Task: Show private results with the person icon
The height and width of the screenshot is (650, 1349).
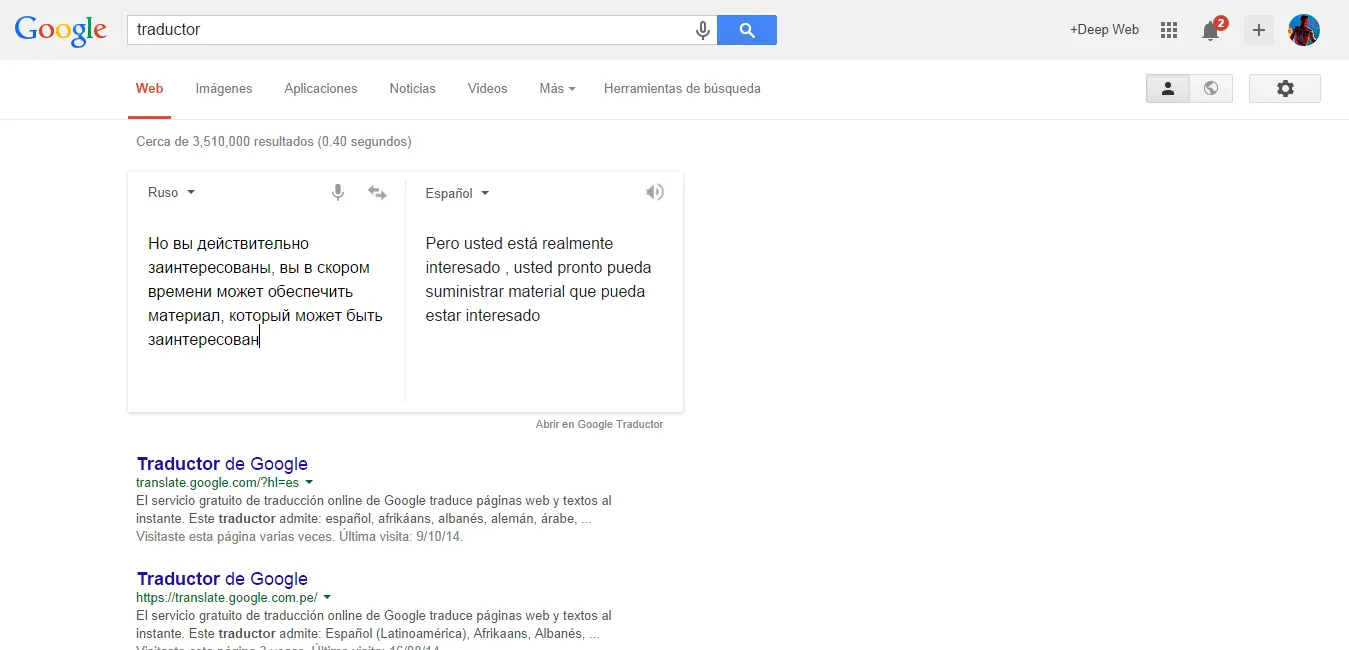Action: (x=1167, y=88)
